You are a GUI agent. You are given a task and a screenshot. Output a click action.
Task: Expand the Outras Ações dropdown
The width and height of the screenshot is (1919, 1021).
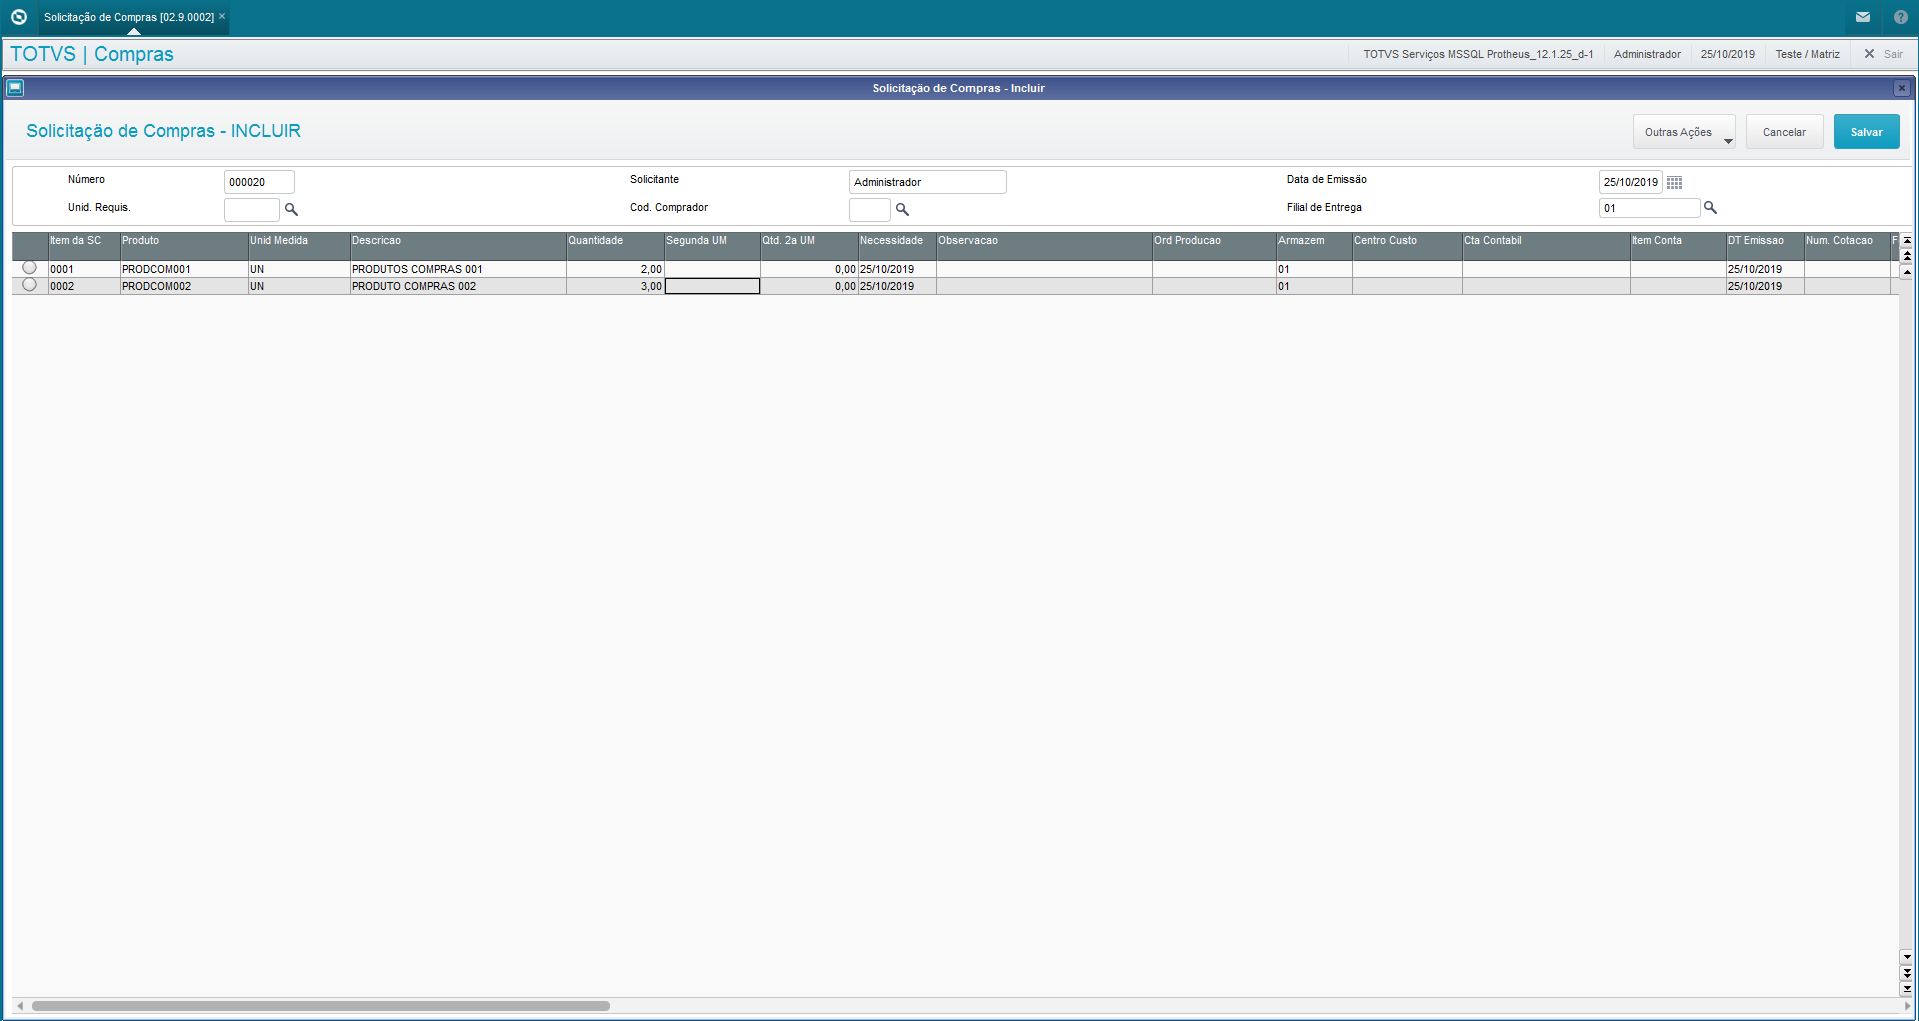coord(1684,132)
